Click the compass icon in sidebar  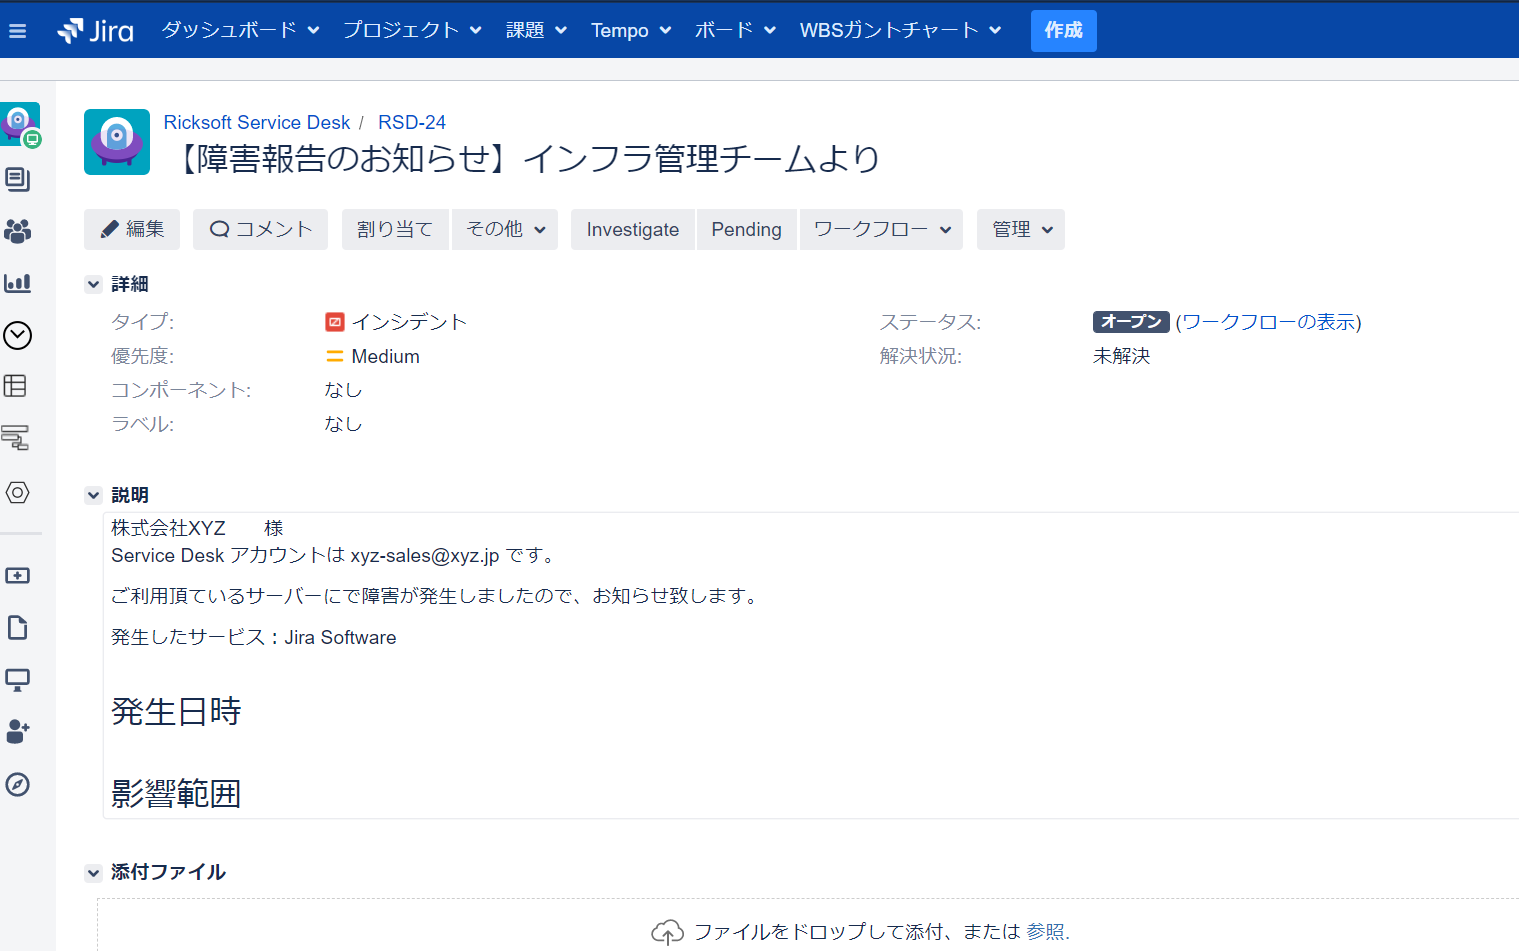17,784
